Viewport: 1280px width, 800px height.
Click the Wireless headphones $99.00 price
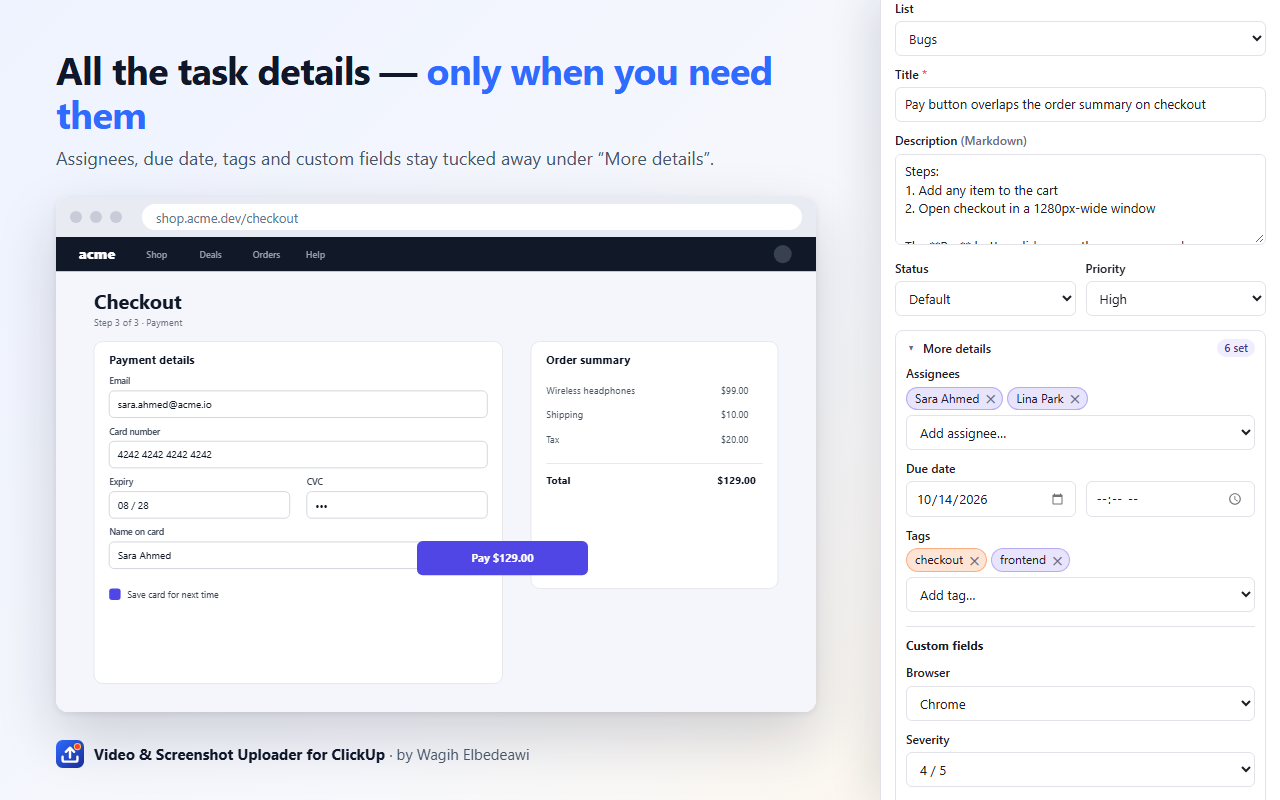[734, 391]
